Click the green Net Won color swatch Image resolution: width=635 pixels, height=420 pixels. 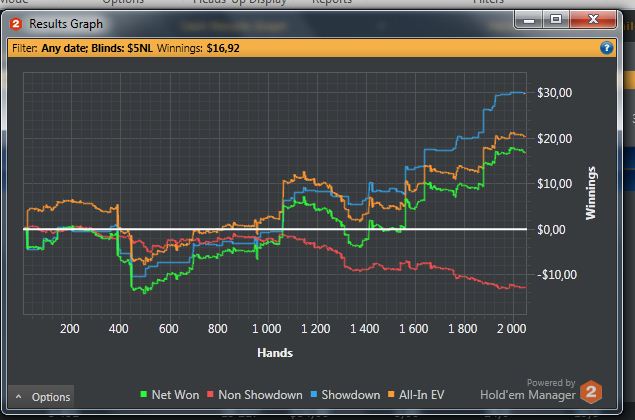click(x=143, y=394)
